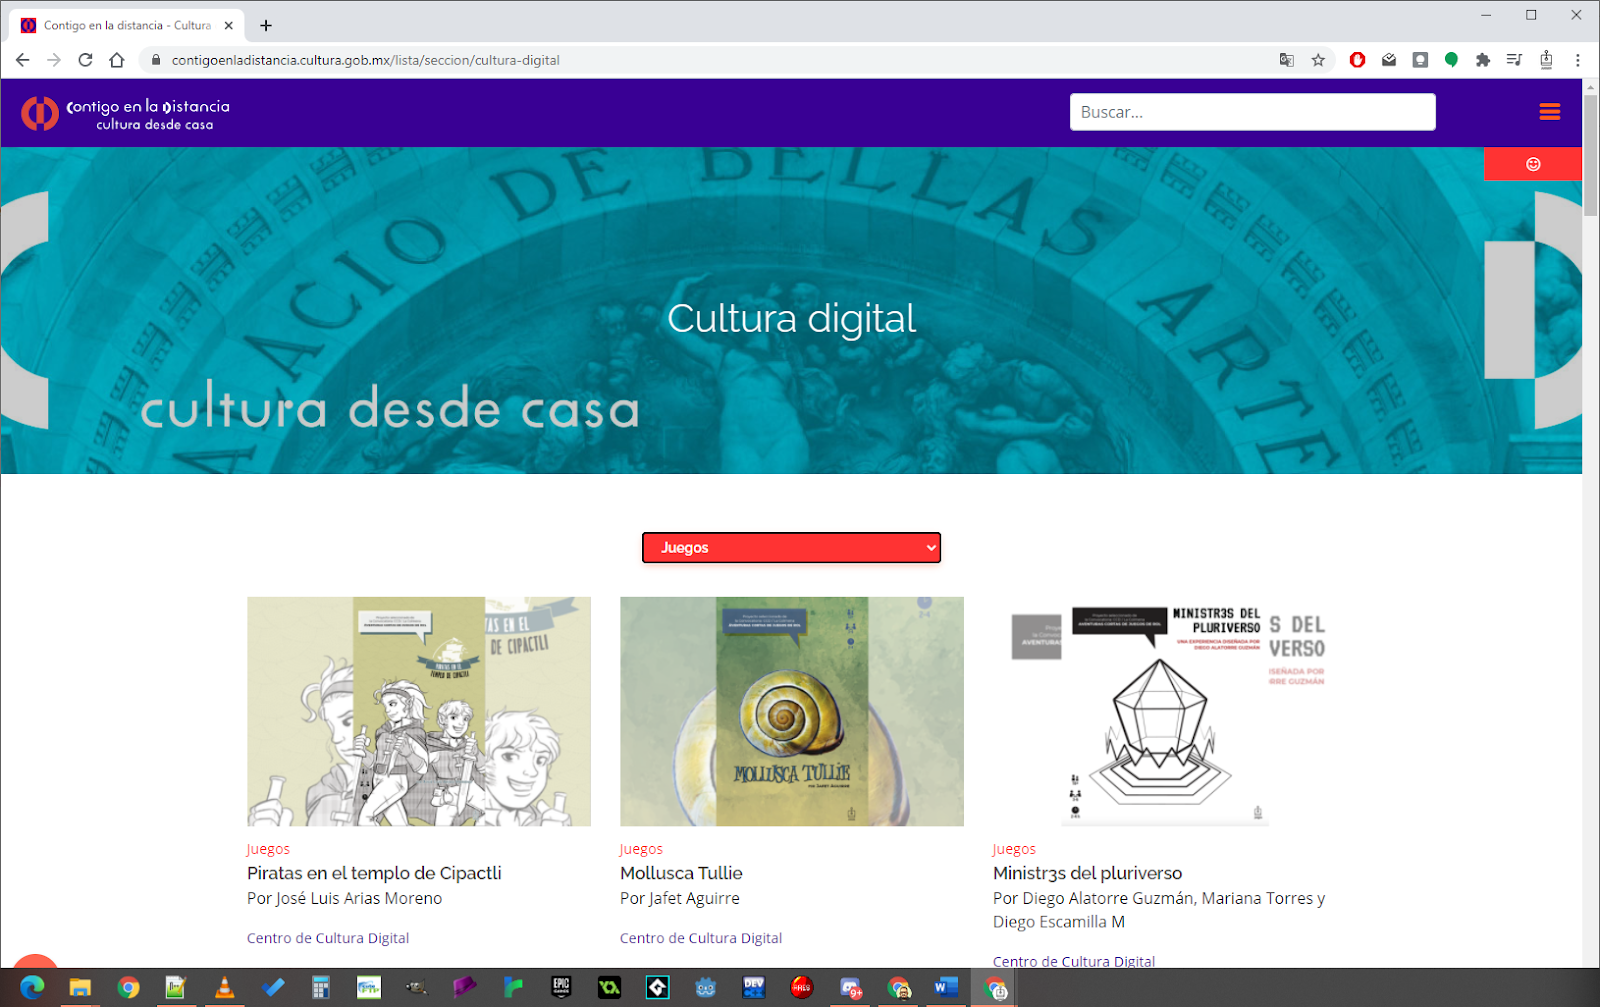Click Juegos label under Piratas card

click(x=268, y=849)
